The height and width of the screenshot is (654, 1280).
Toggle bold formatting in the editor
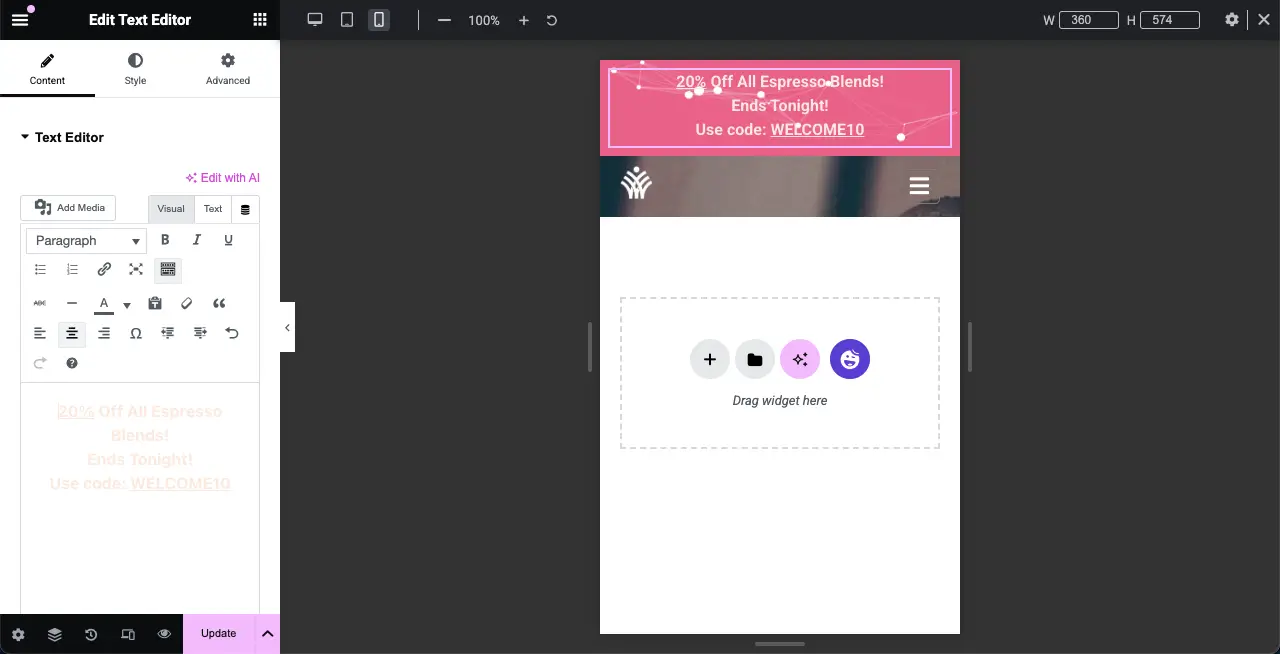click(165, 240)
